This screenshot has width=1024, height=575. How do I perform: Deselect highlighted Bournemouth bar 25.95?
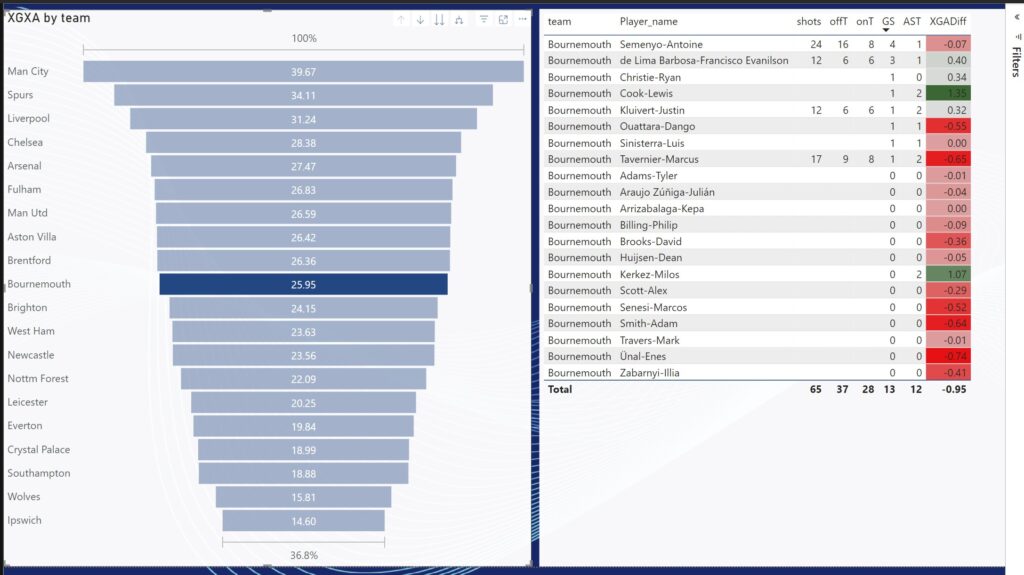click(303, 284)
